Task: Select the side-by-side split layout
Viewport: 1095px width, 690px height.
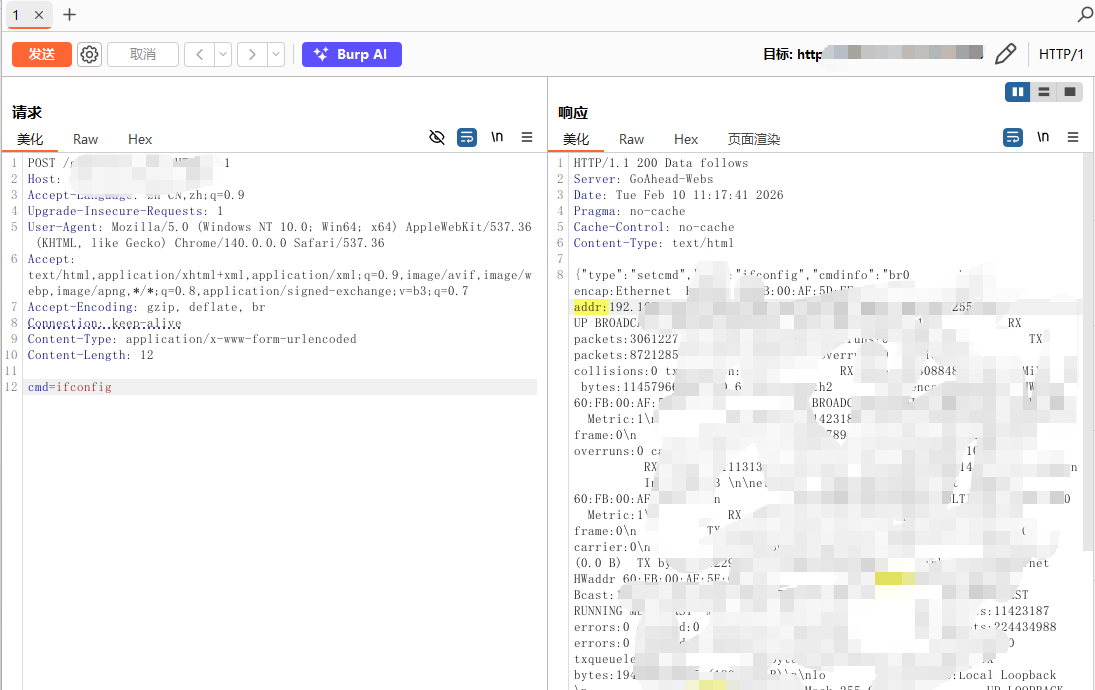Action: coord(1018,92)
